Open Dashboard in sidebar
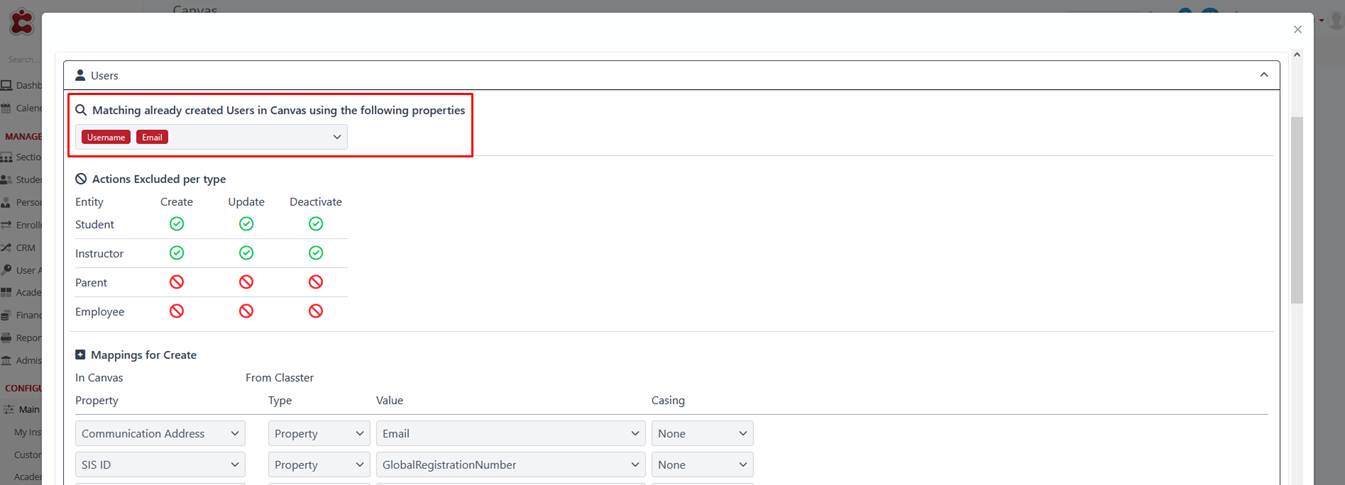Image resolution: width=1345 pixels, height=485 pixels. click(21, 86)
